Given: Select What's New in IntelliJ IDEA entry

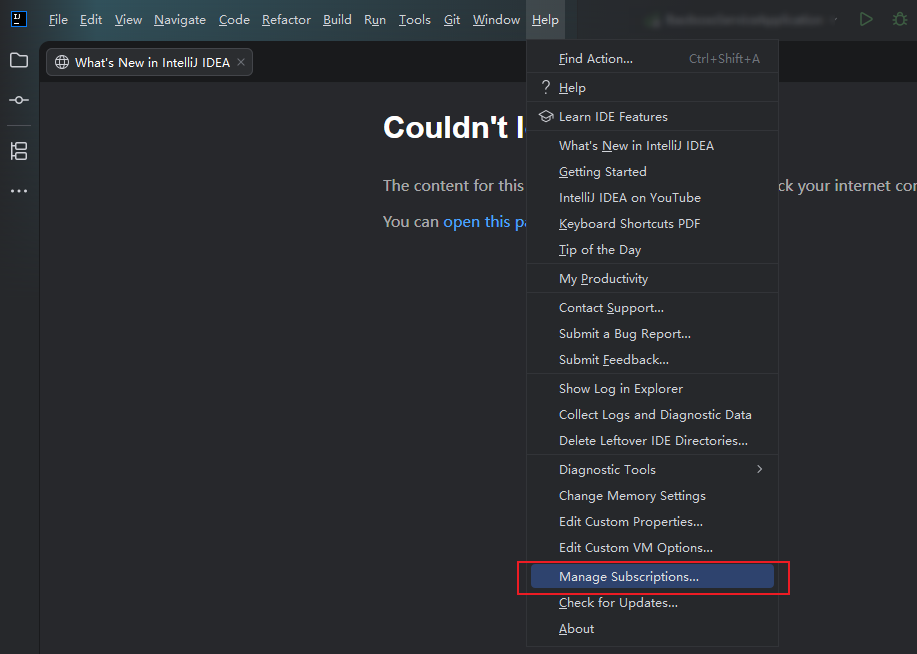Looking at the screenshot, I should click(x=652, y=146).
